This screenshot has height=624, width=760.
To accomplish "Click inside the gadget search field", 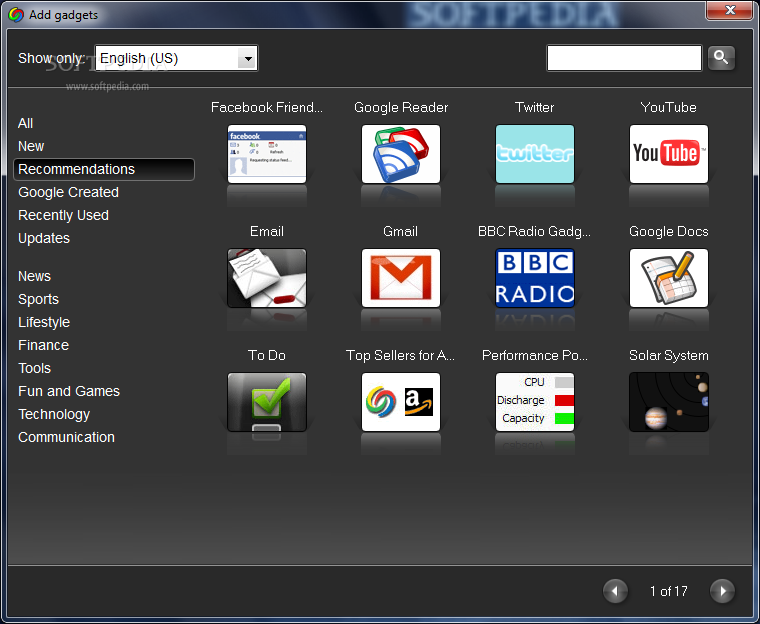I will [x=624, y=59].
